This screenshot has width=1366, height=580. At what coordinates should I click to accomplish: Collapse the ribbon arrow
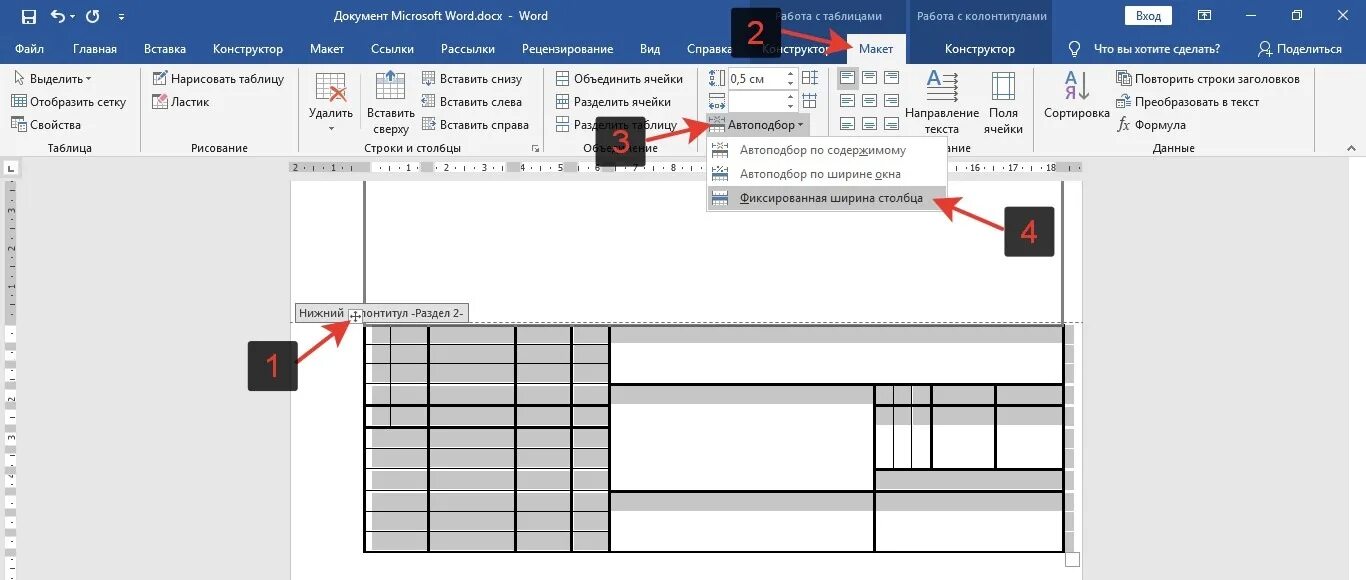1350,149
